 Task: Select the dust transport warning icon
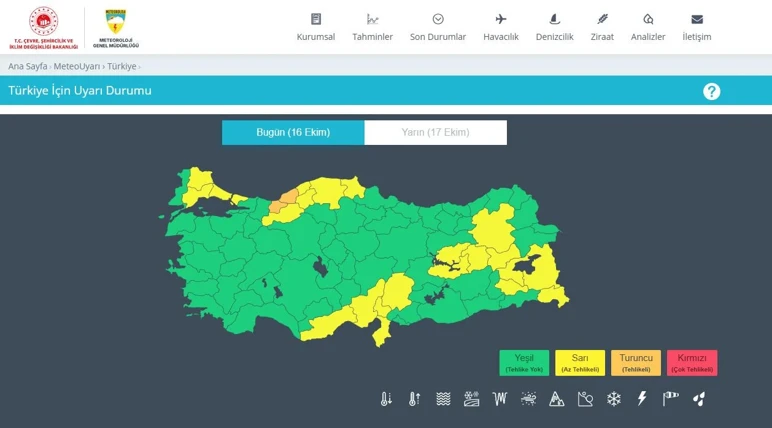point(528,399)
